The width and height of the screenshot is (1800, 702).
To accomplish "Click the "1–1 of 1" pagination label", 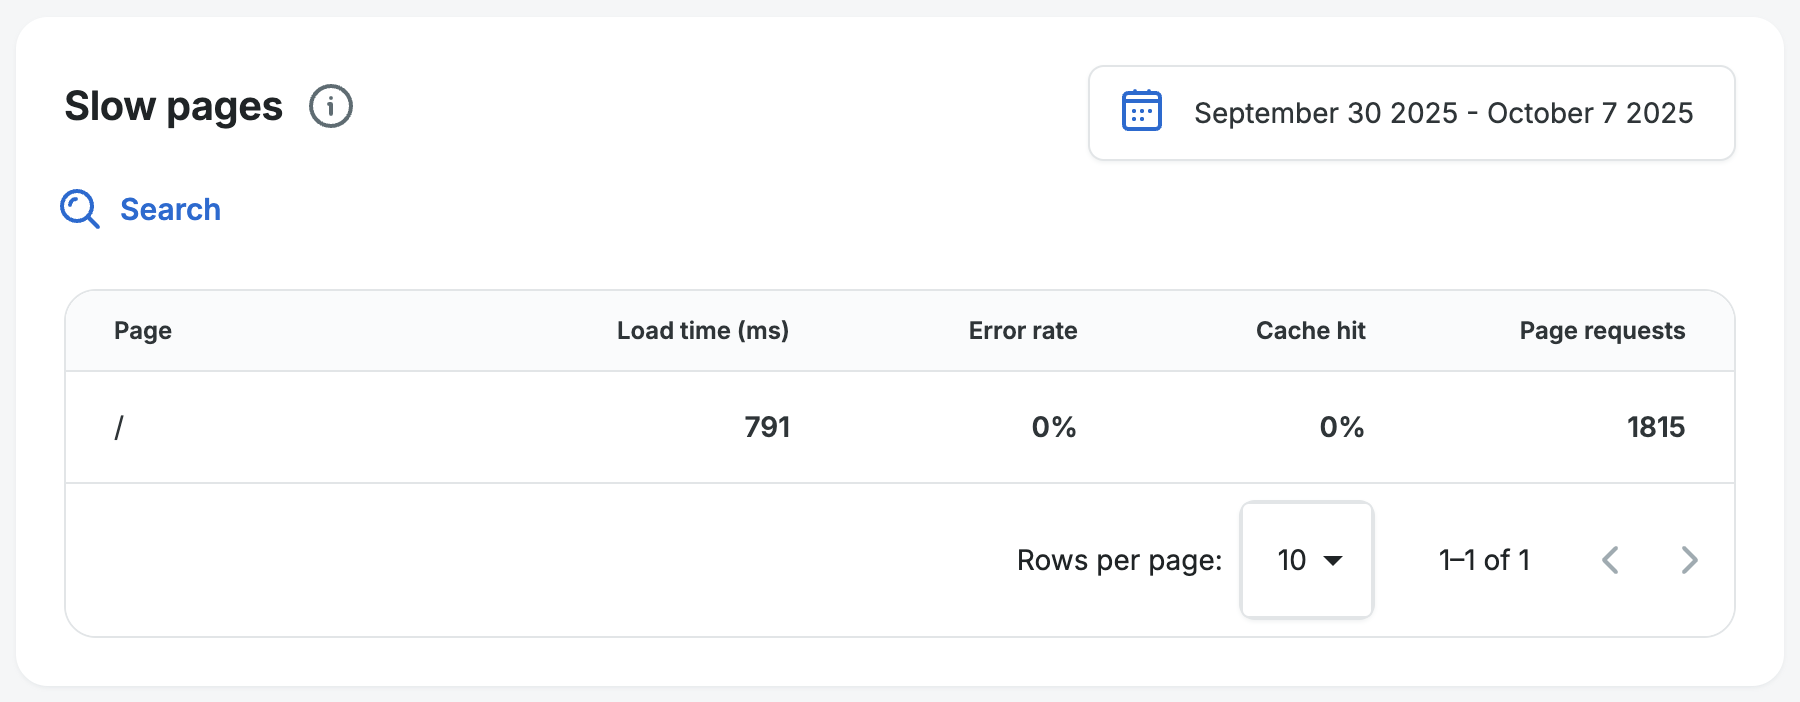I will pyautogui.click(x=1484, y=560).
